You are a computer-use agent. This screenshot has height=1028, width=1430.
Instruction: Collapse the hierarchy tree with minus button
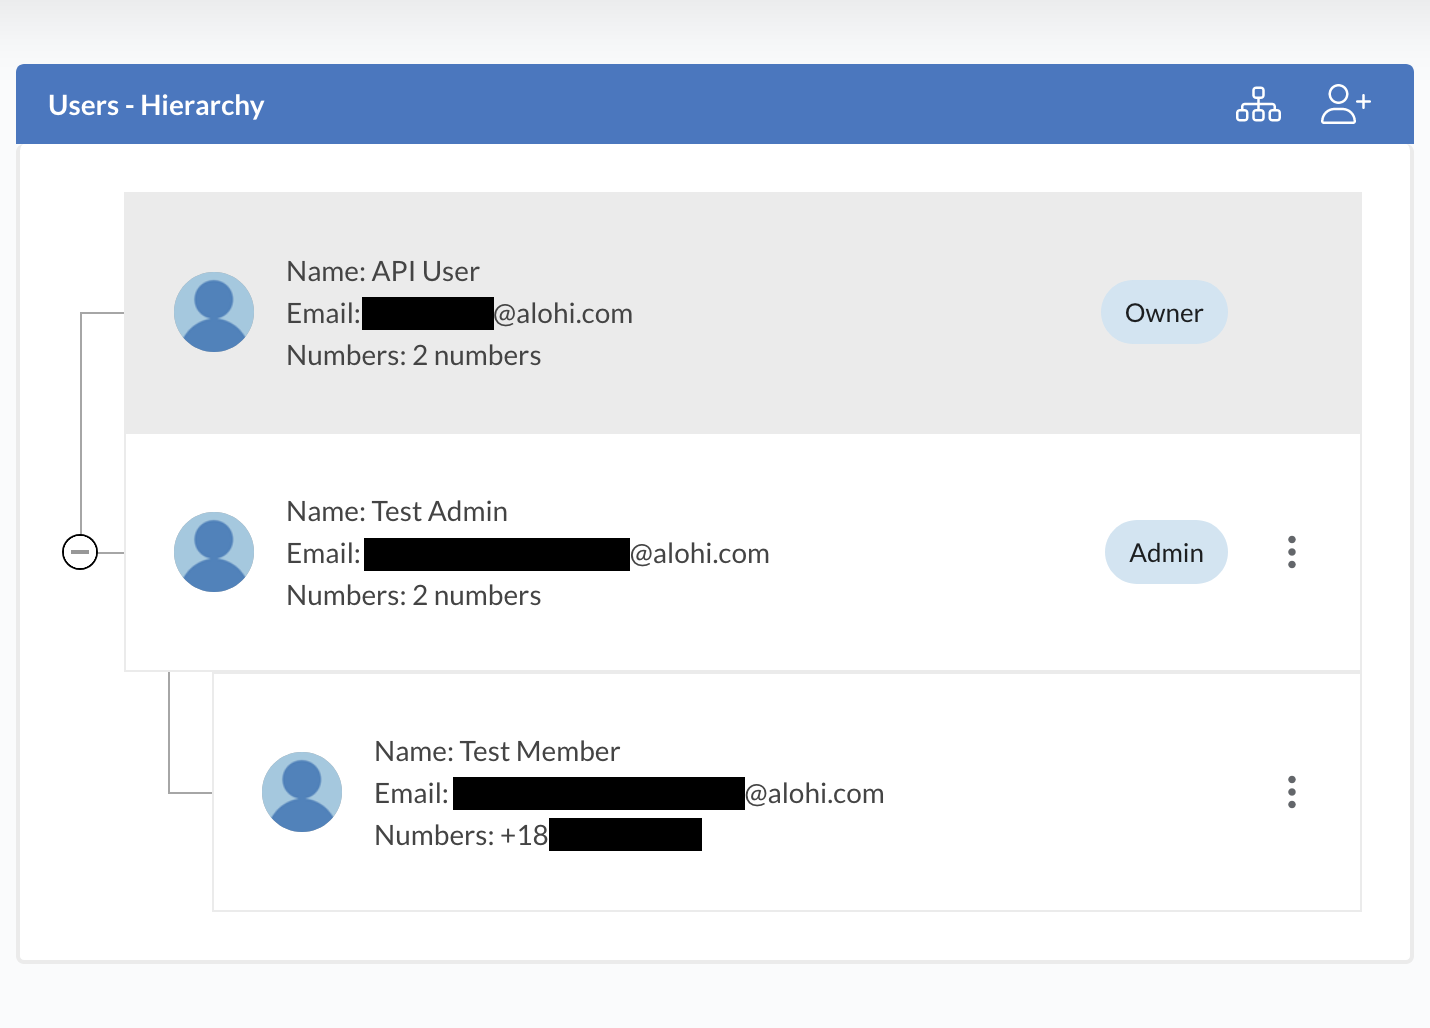80,552
